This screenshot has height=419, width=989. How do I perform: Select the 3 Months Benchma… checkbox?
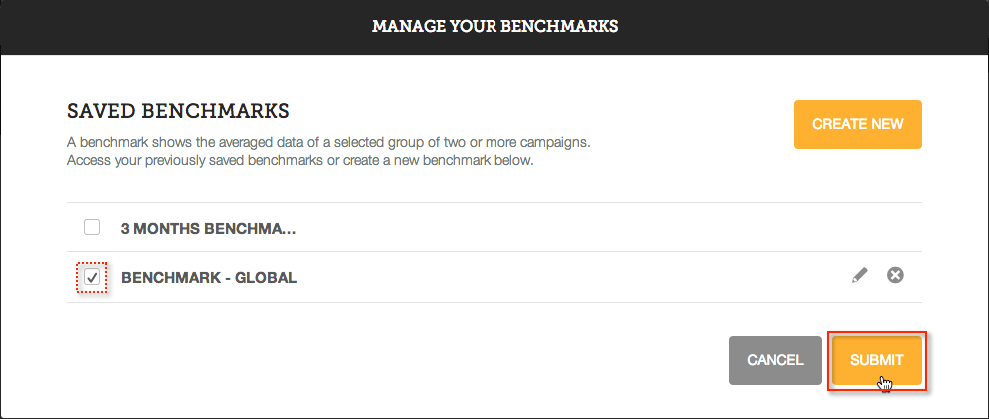(92, 227)
